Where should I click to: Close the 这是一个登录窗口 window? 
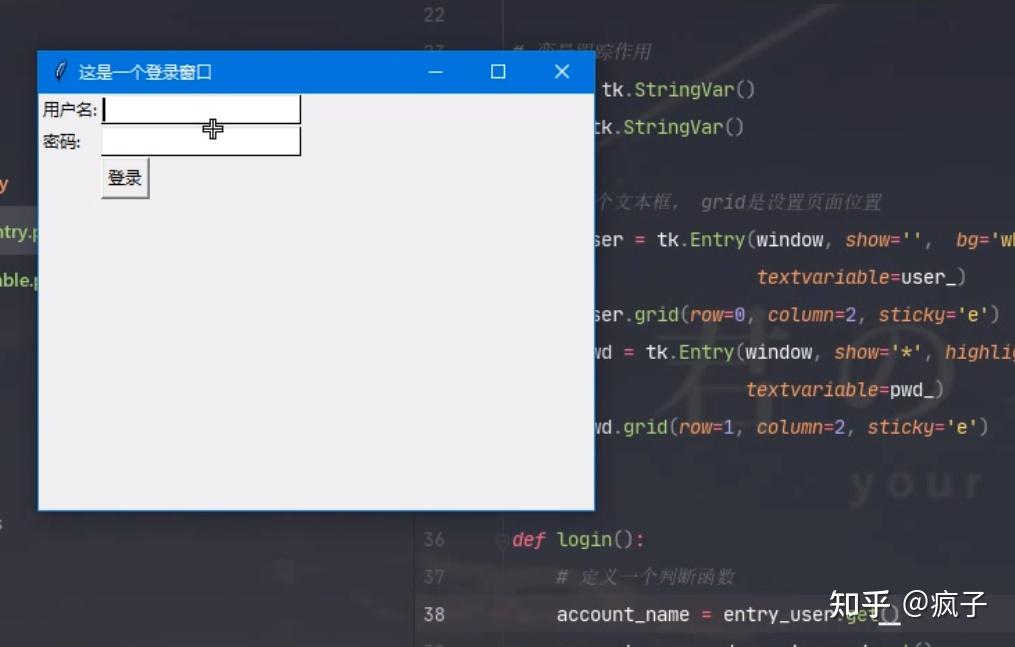[x=562, y=72]
